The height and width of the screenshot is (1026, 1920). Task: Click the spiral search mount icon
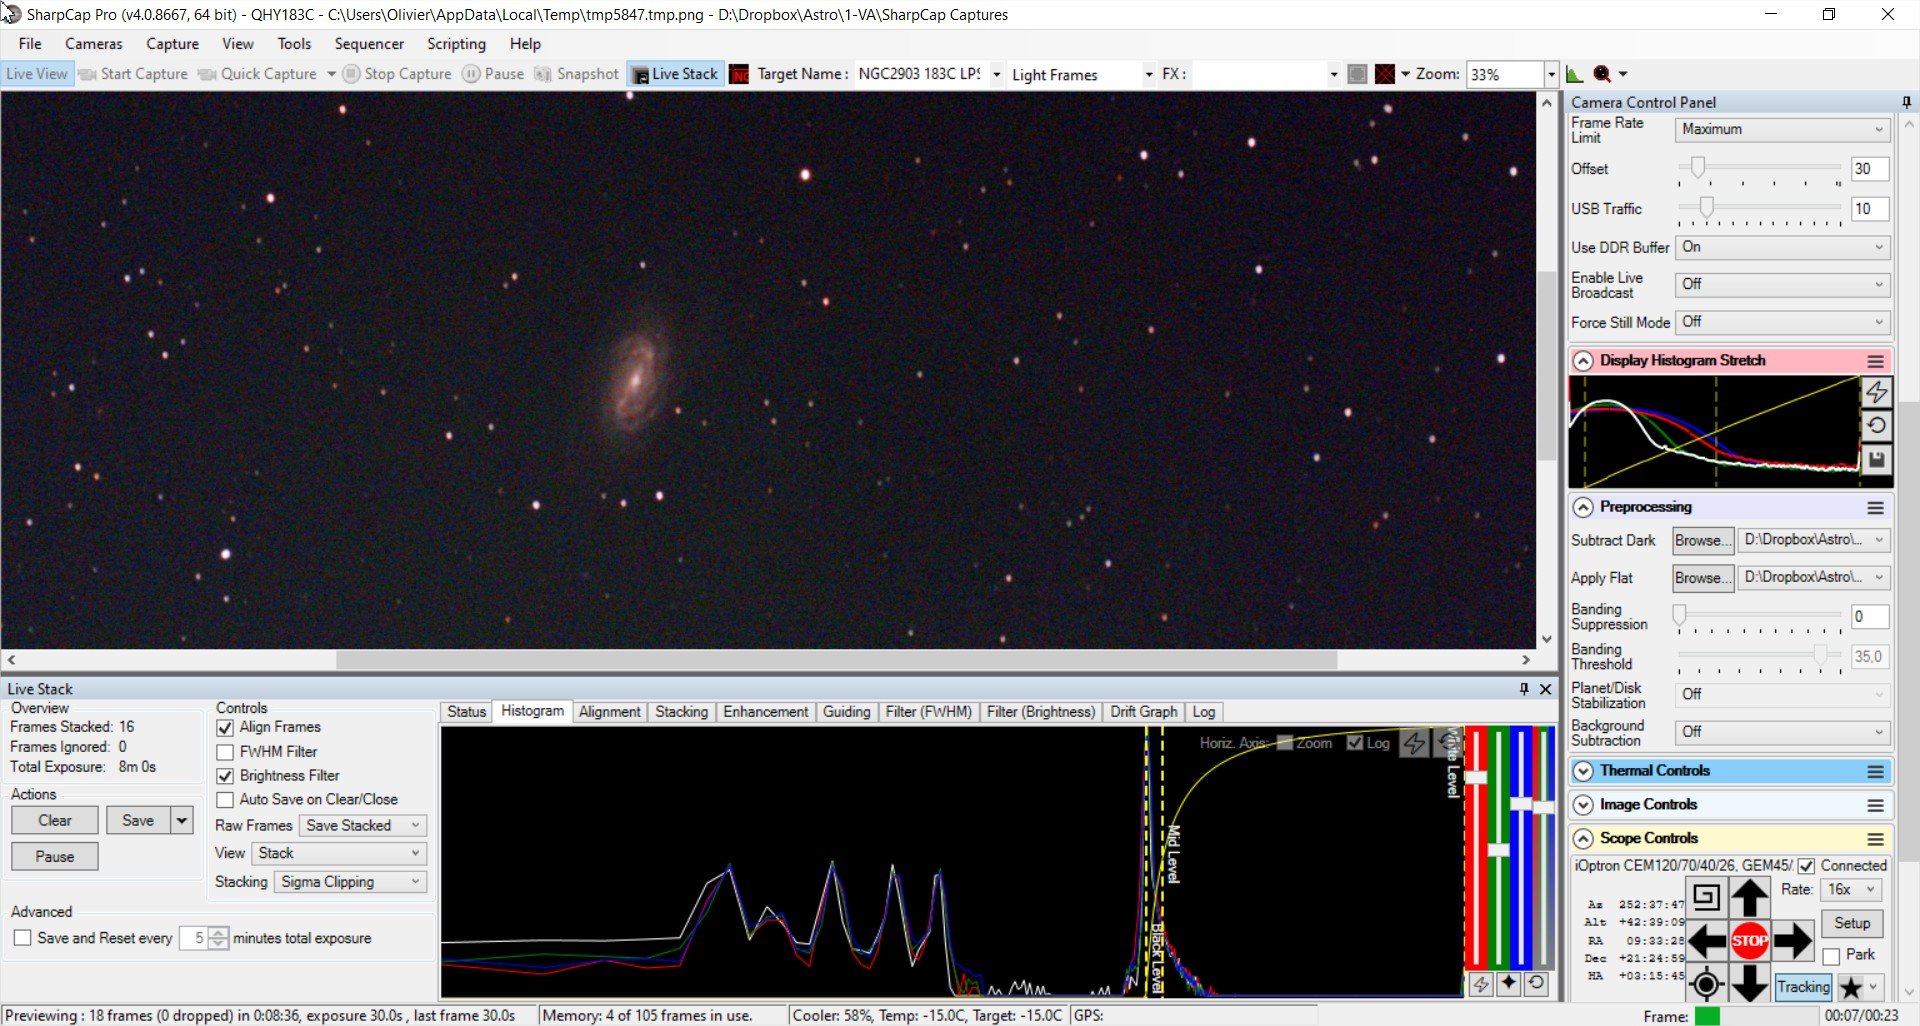click(1707, 897)
